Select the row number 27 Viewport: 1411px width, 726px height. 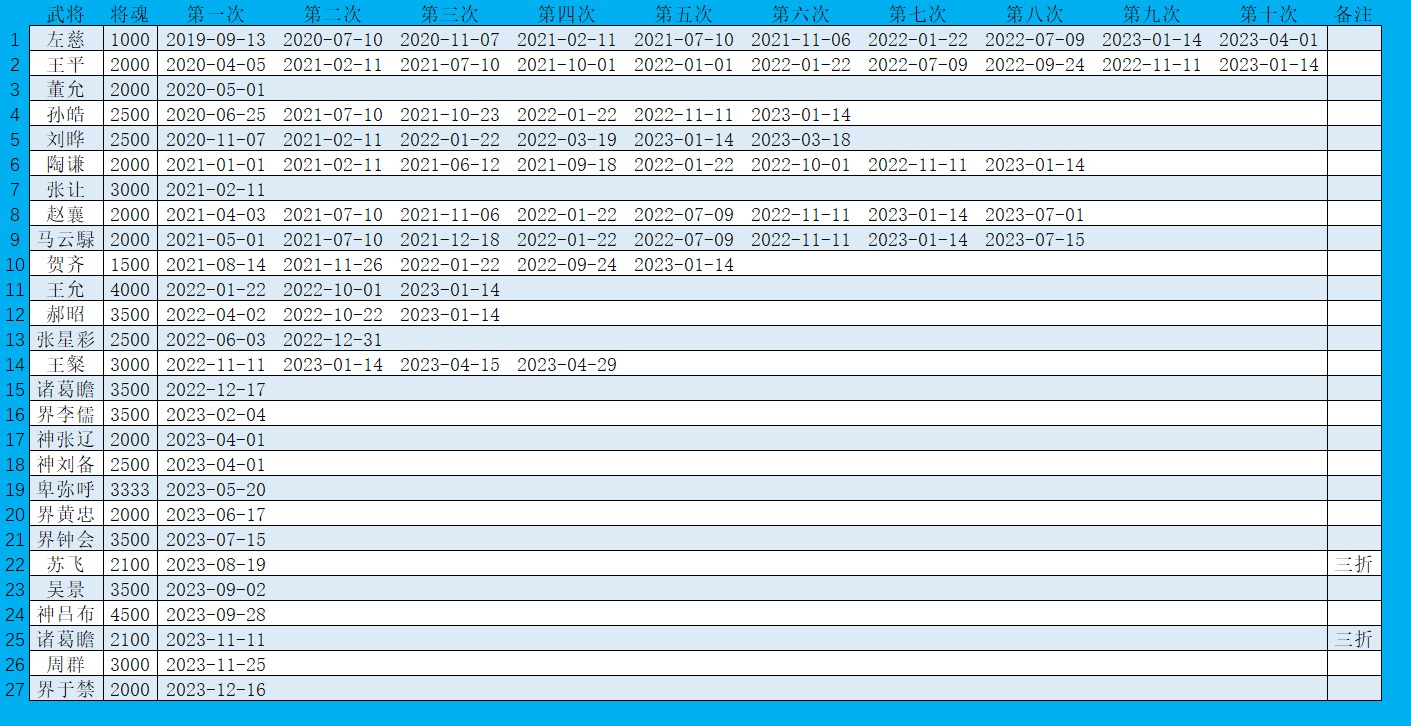coord(14,690)
